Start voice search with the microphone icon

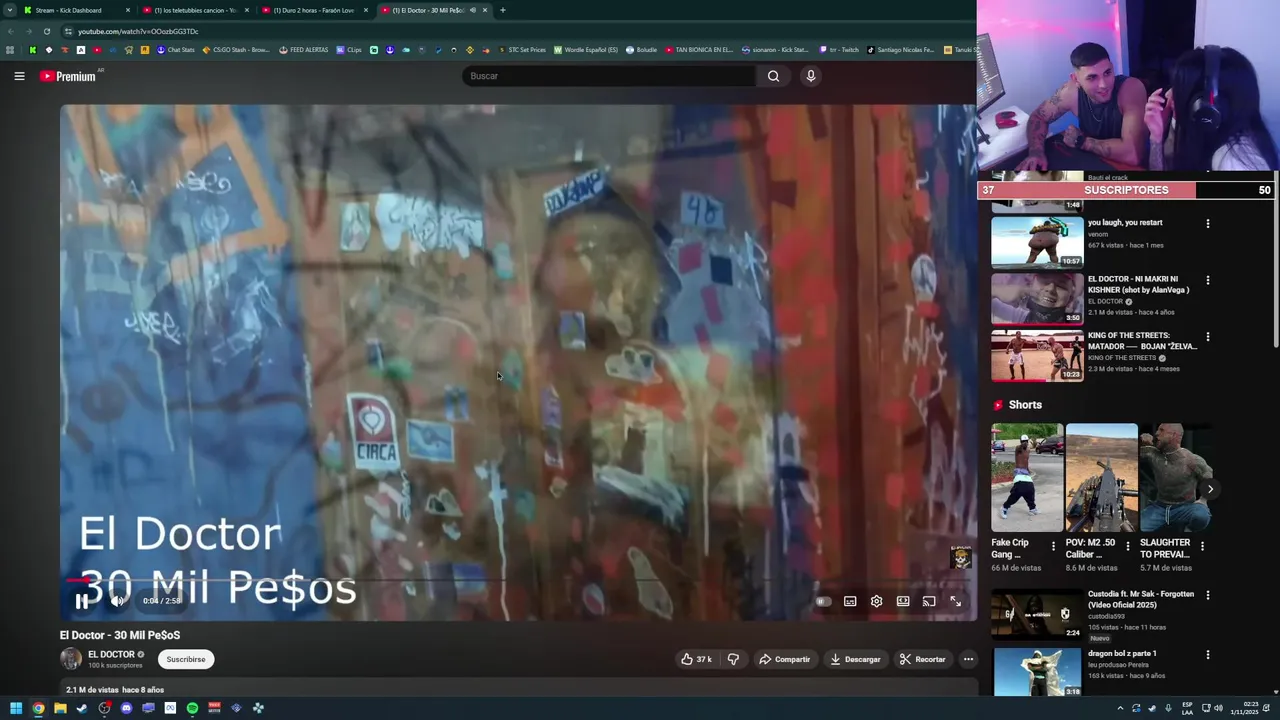click(x=811, y=76)
